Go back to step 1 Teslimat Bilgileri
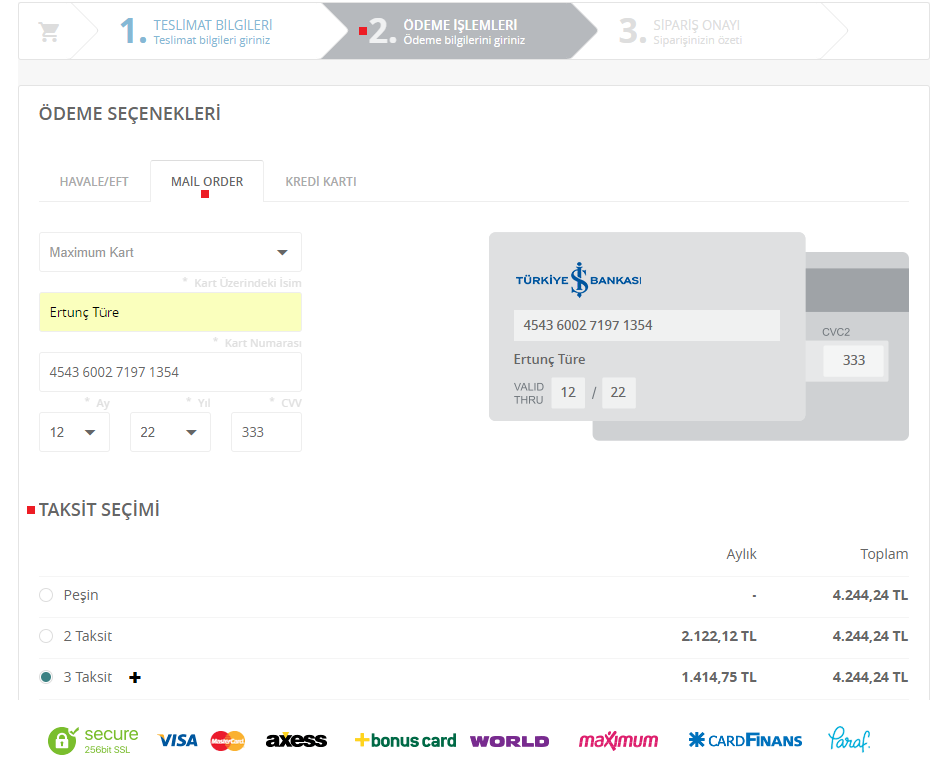Screen dimensions: 952x768 click(197, 31)
